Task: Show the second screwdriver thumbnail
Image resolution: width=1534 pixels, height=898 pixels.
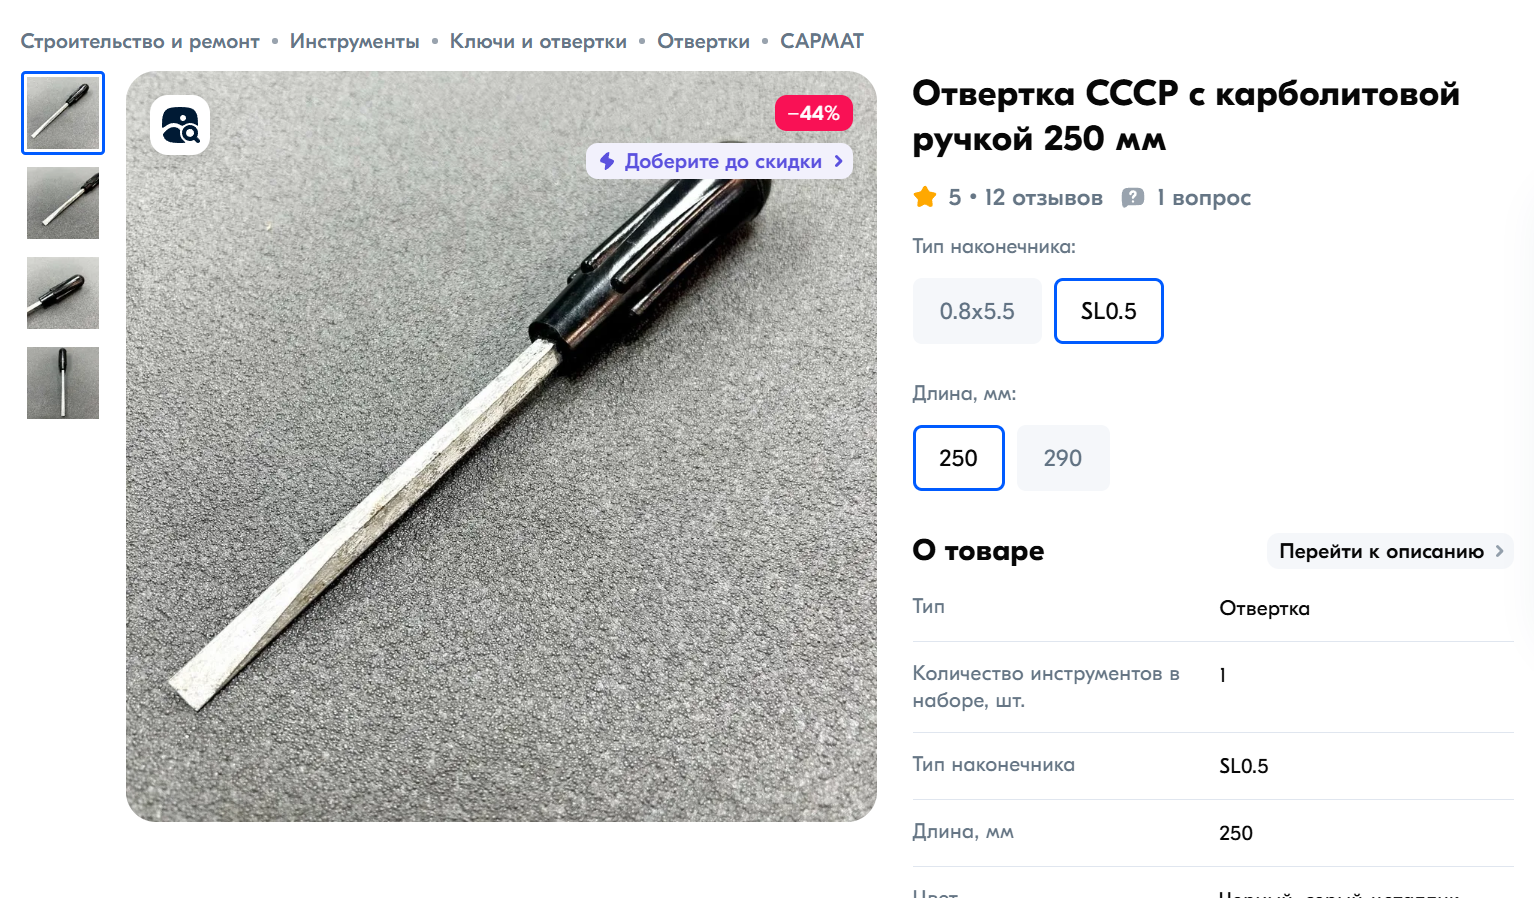Action: [x=63, y=203]
